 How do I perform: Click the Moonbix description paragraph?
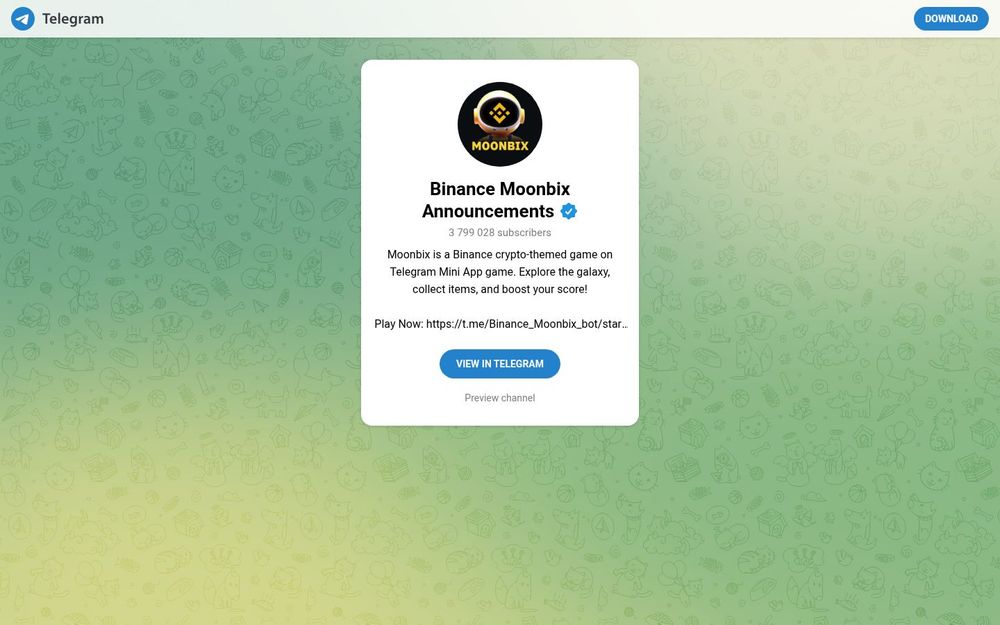point(500,272)
